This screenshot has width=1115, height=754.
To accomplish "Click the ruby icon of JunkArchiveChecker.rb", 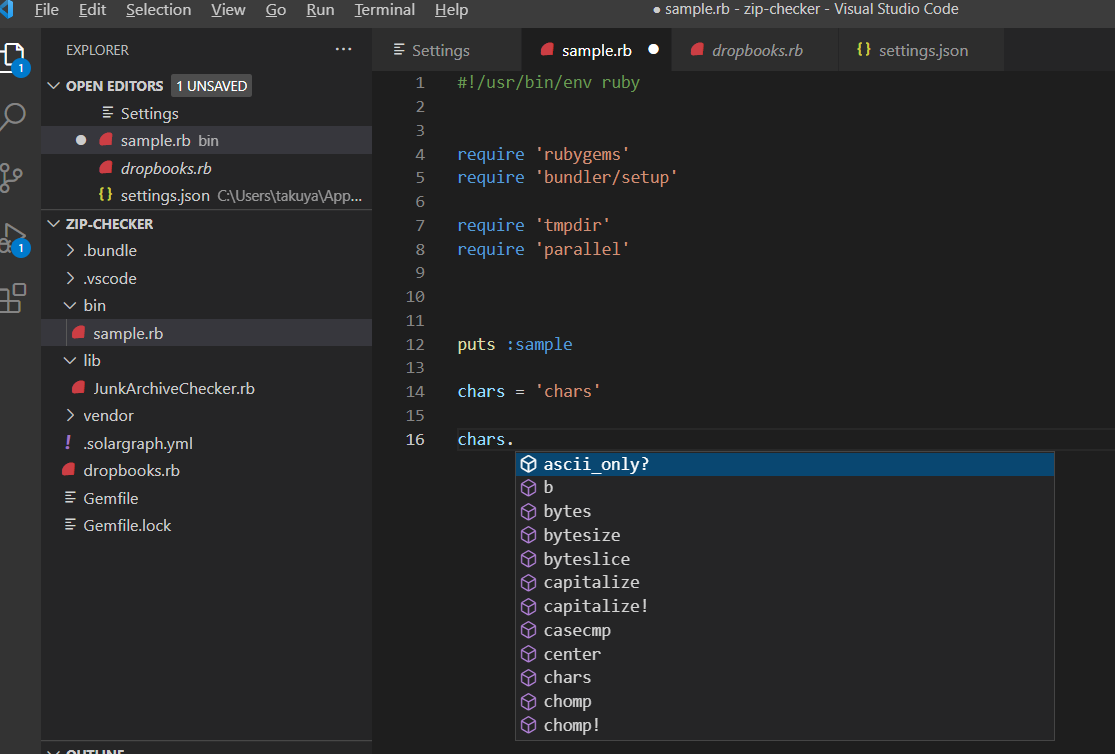I will coord(78,388).
